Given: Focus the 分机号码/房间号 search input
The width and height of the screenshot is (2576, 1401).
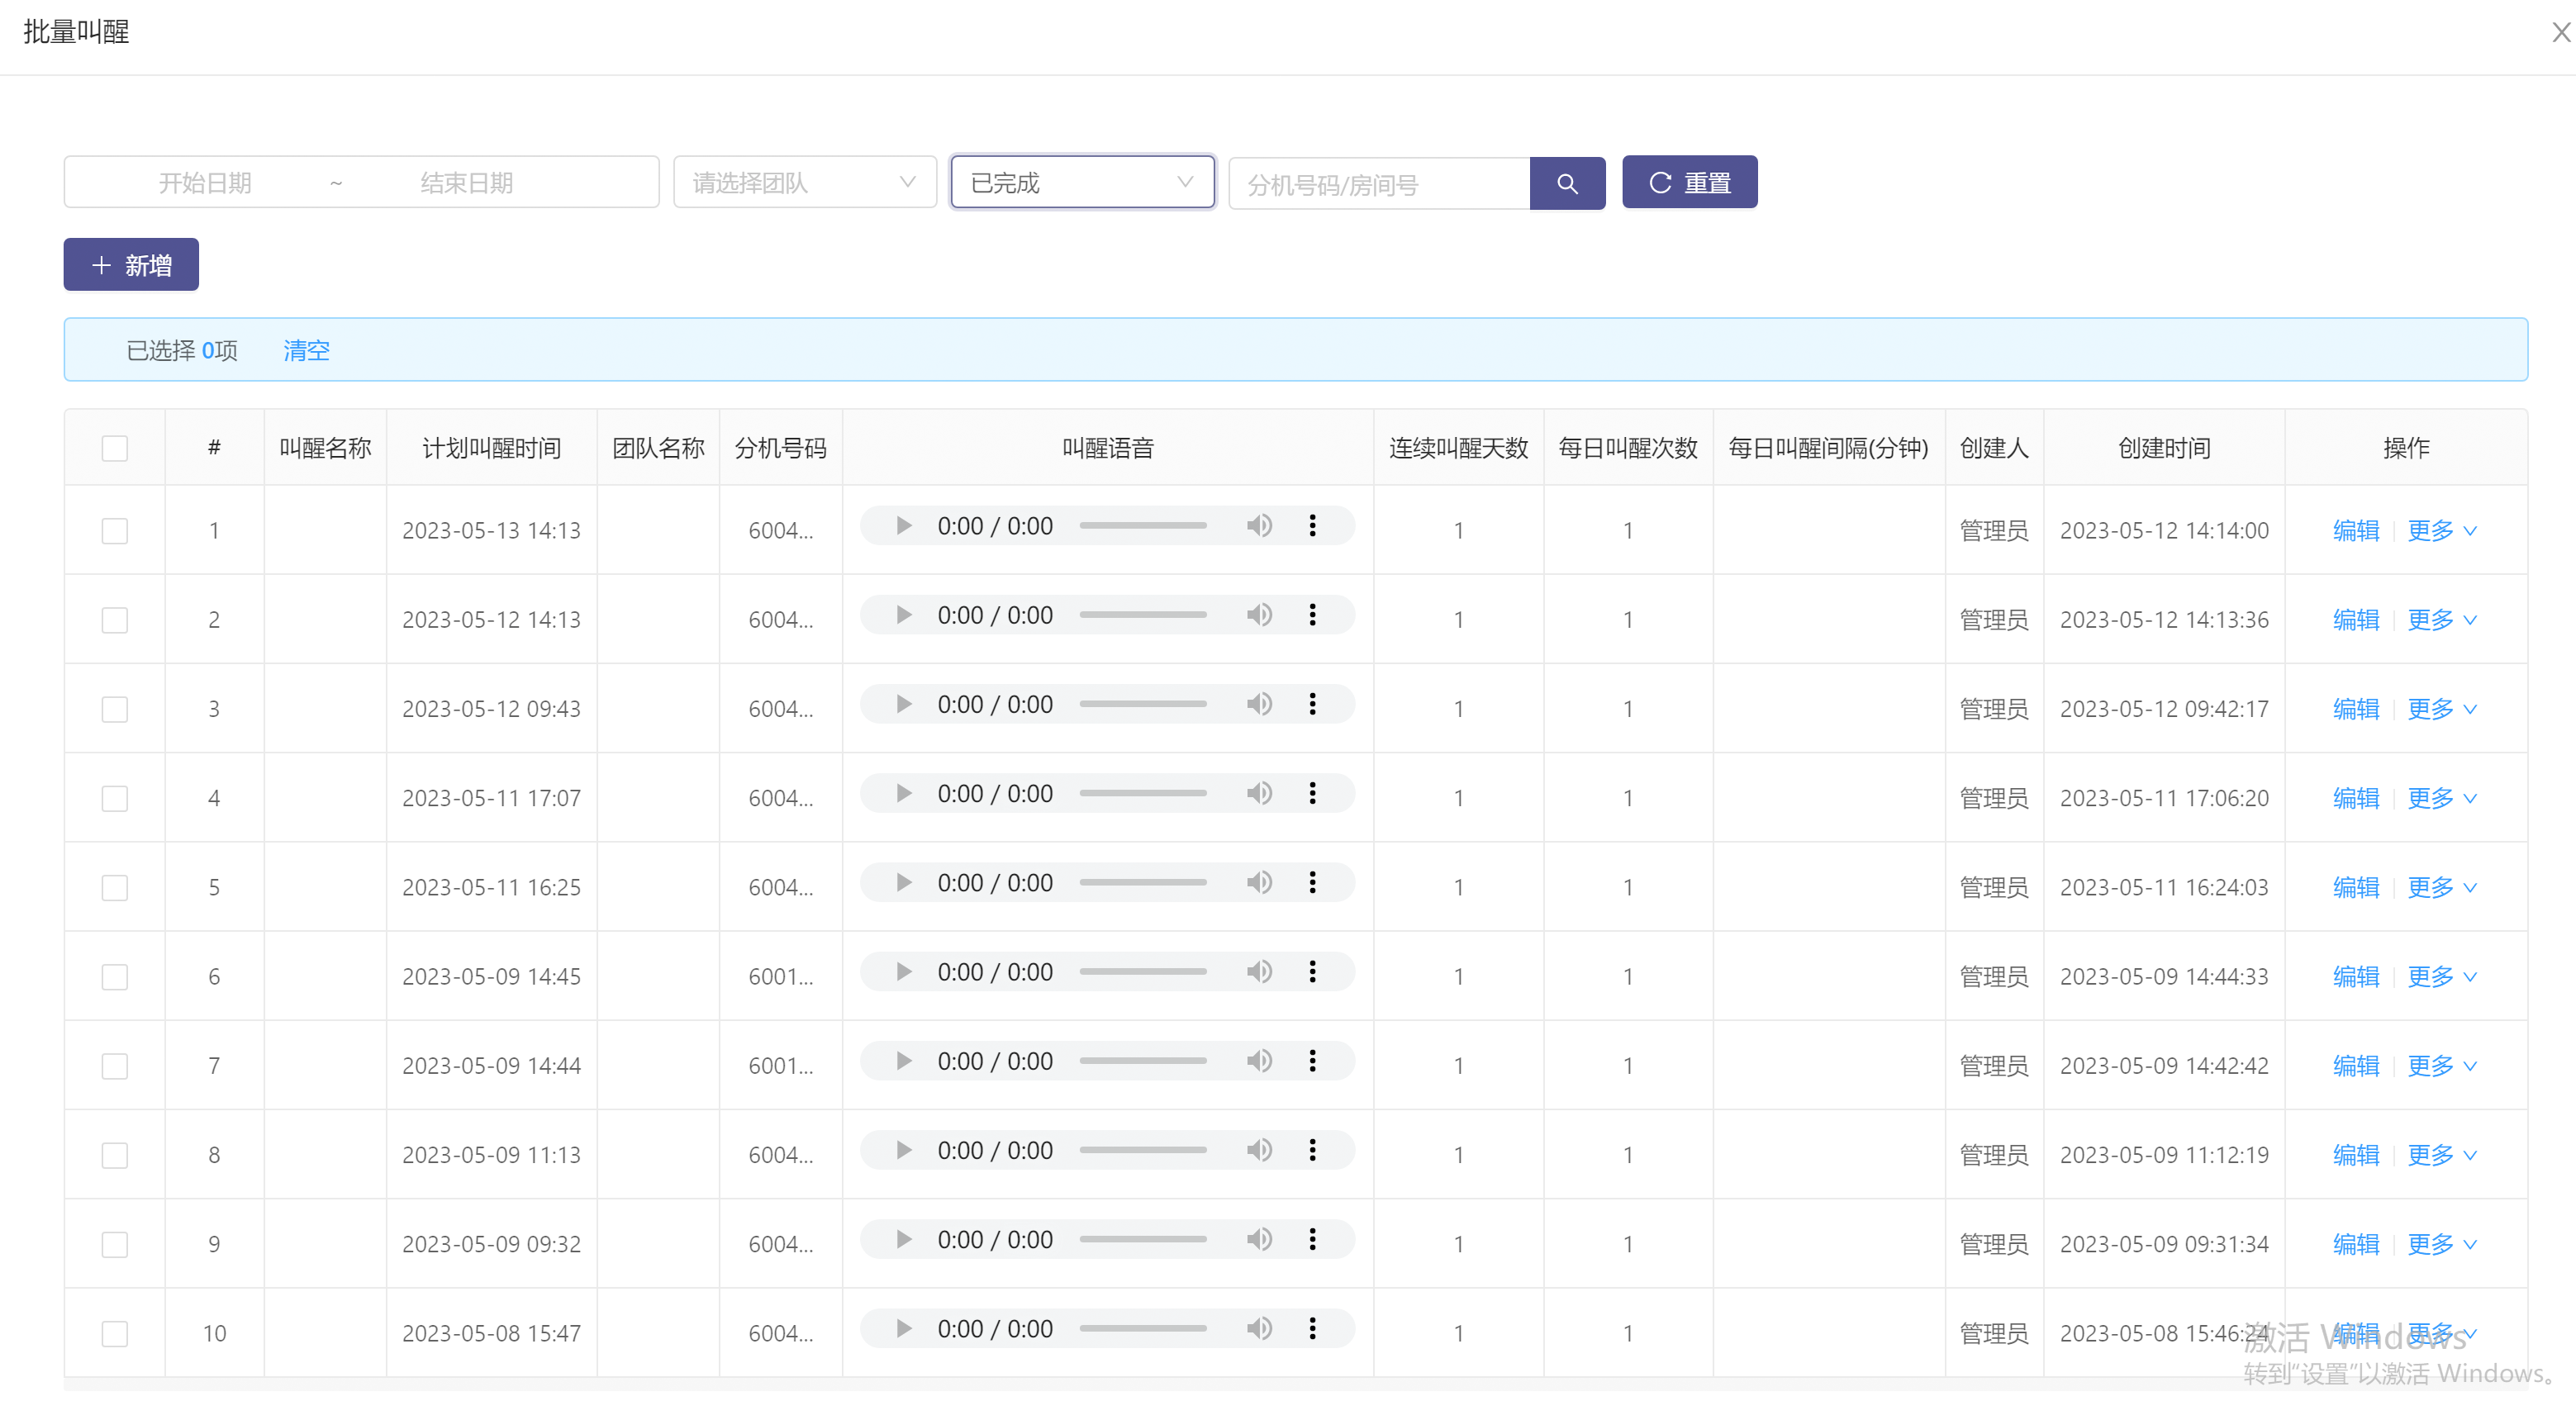Looking at the screenshot, I should [1380, 184].
